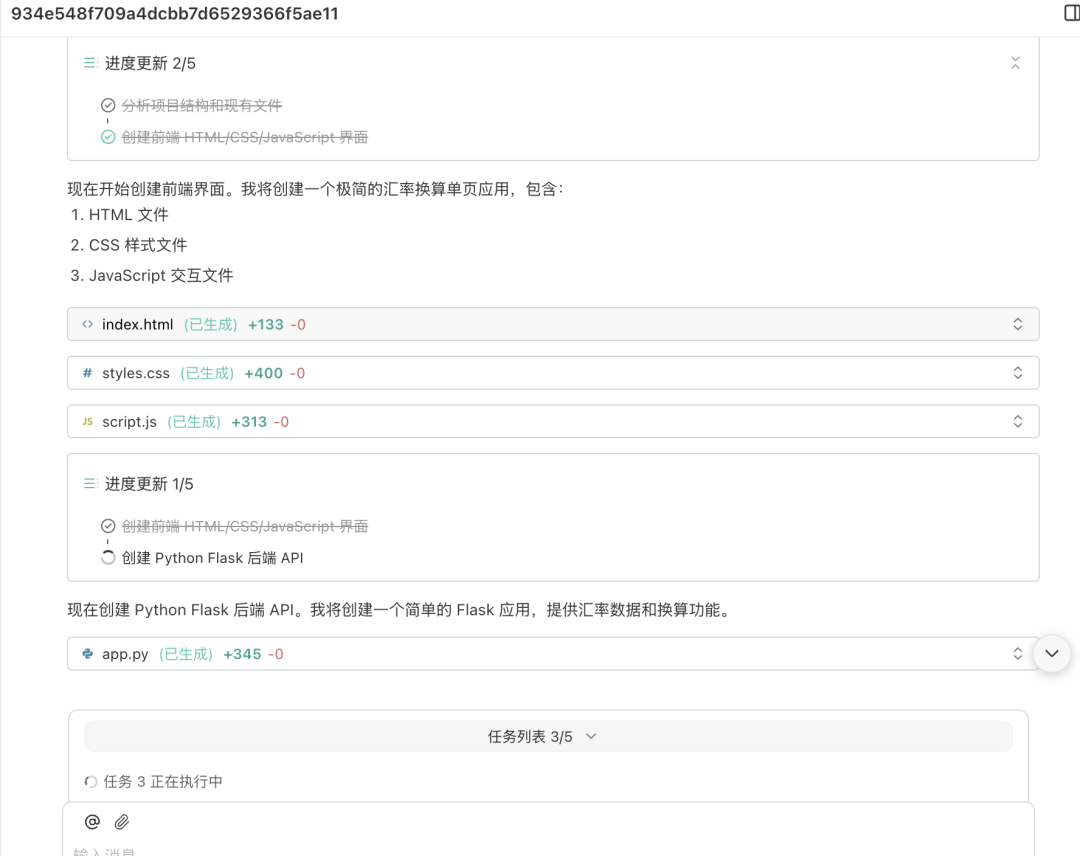Expand the styles.css diff details
The height and width of the screenshot is (856, 1080).
pos(1018,372)
